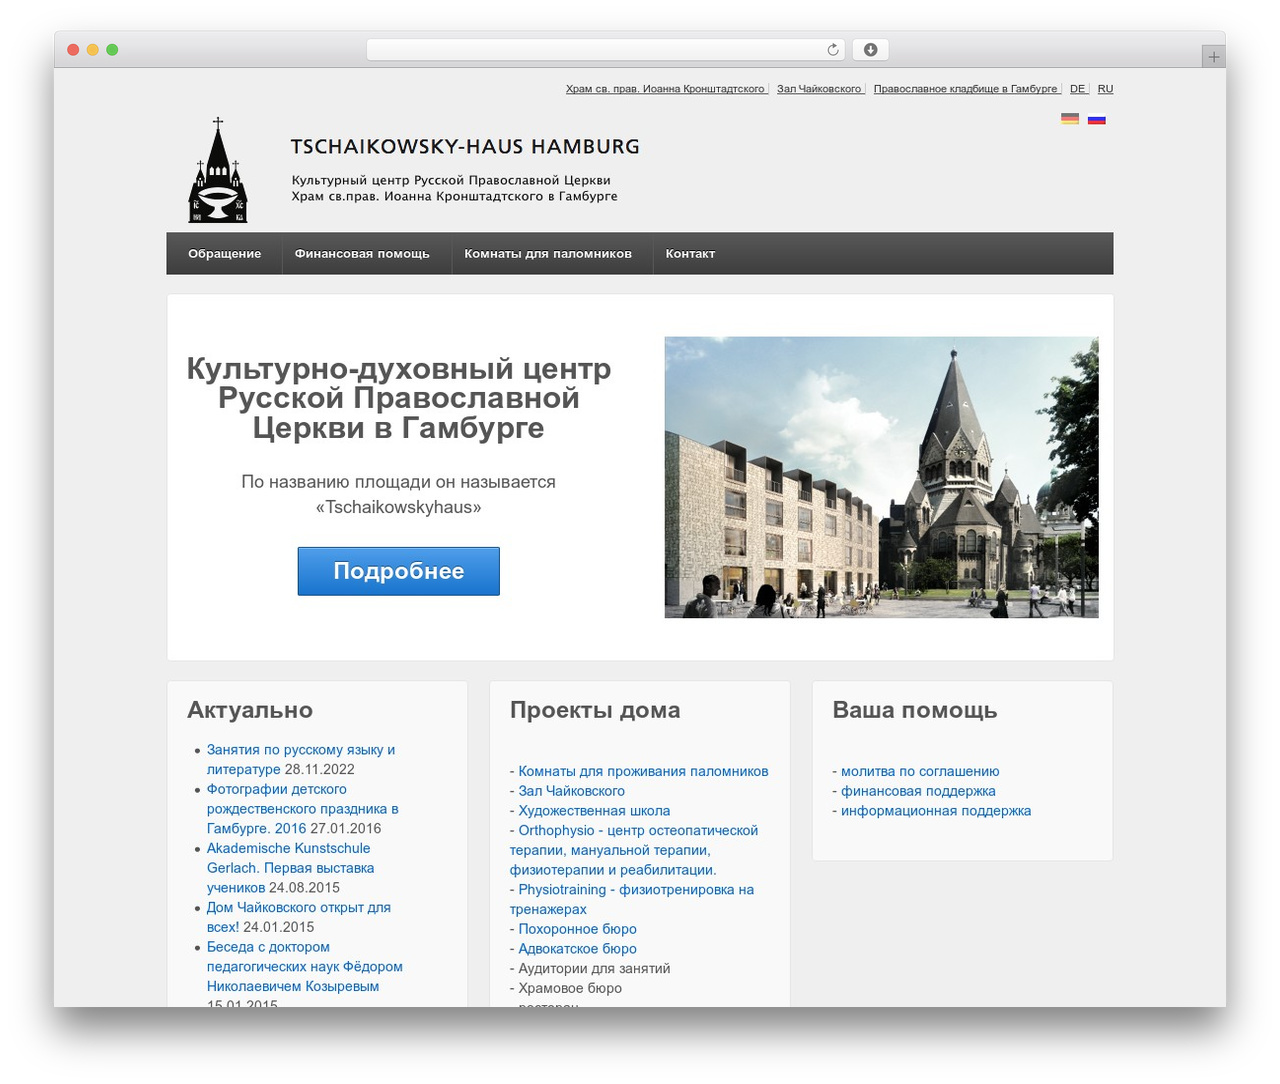Image resolution: width=1280 pixels, height=1084 pixels.
Task: Open Зал Чайковского project link
Action: tap(572, 791)
